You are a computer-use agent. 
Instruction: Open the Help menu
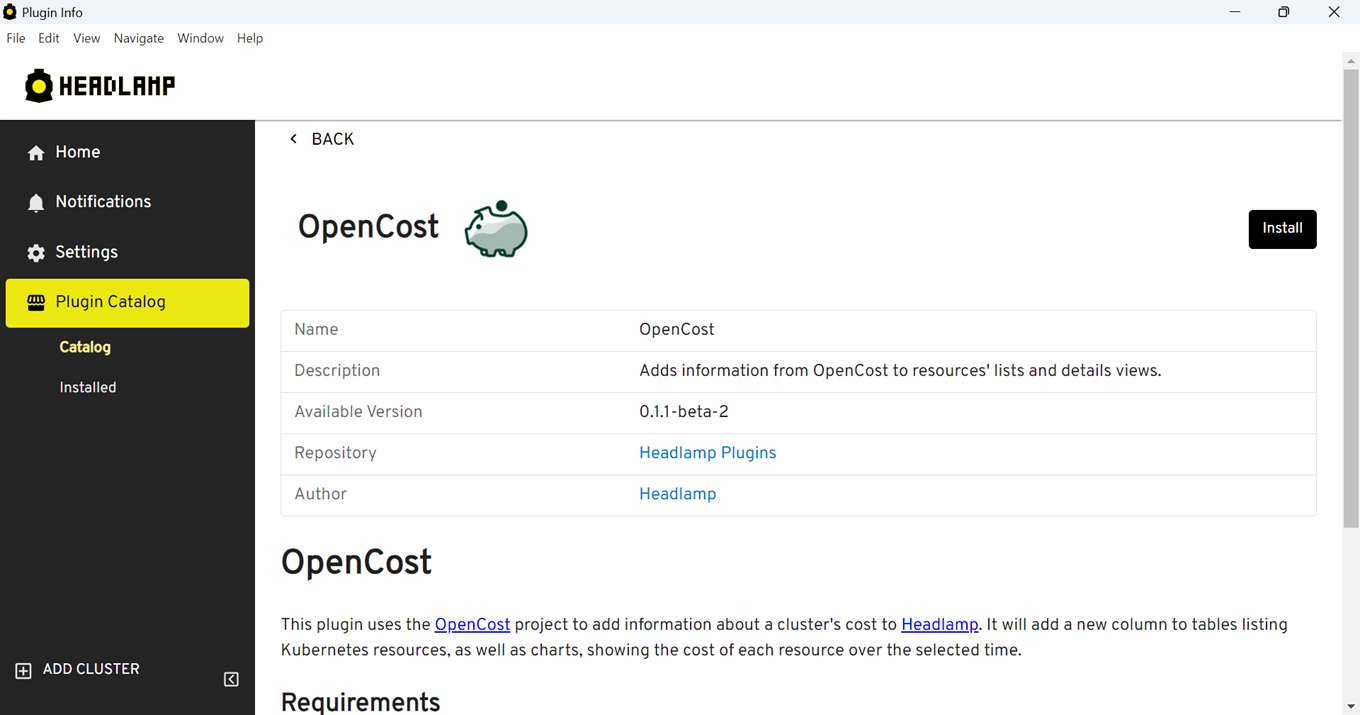point(250,38)
